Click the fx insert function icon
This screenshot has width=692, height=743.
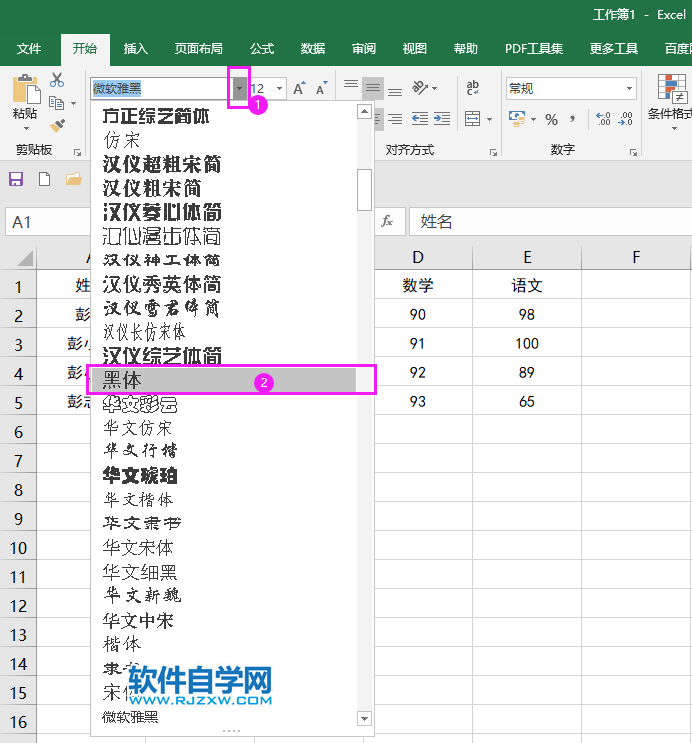[x=387, y=221]
